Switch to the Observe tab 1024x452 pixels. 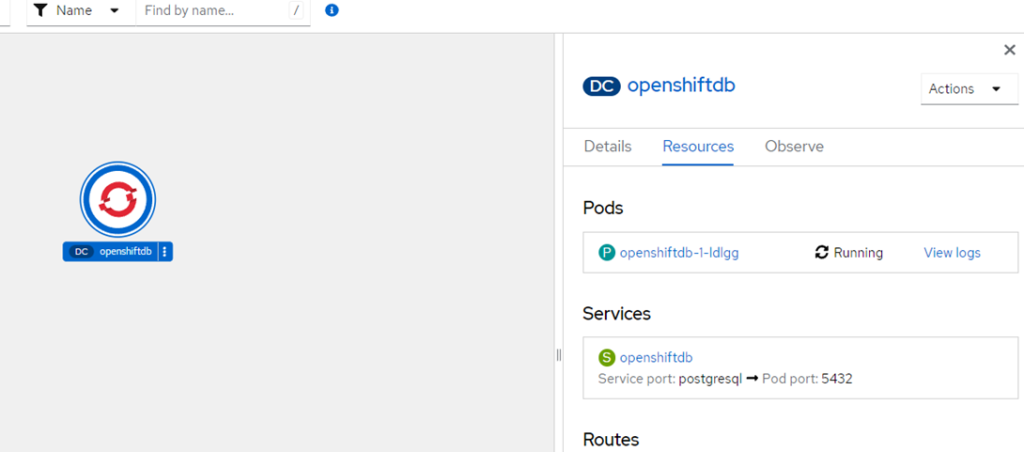[794, 146]
